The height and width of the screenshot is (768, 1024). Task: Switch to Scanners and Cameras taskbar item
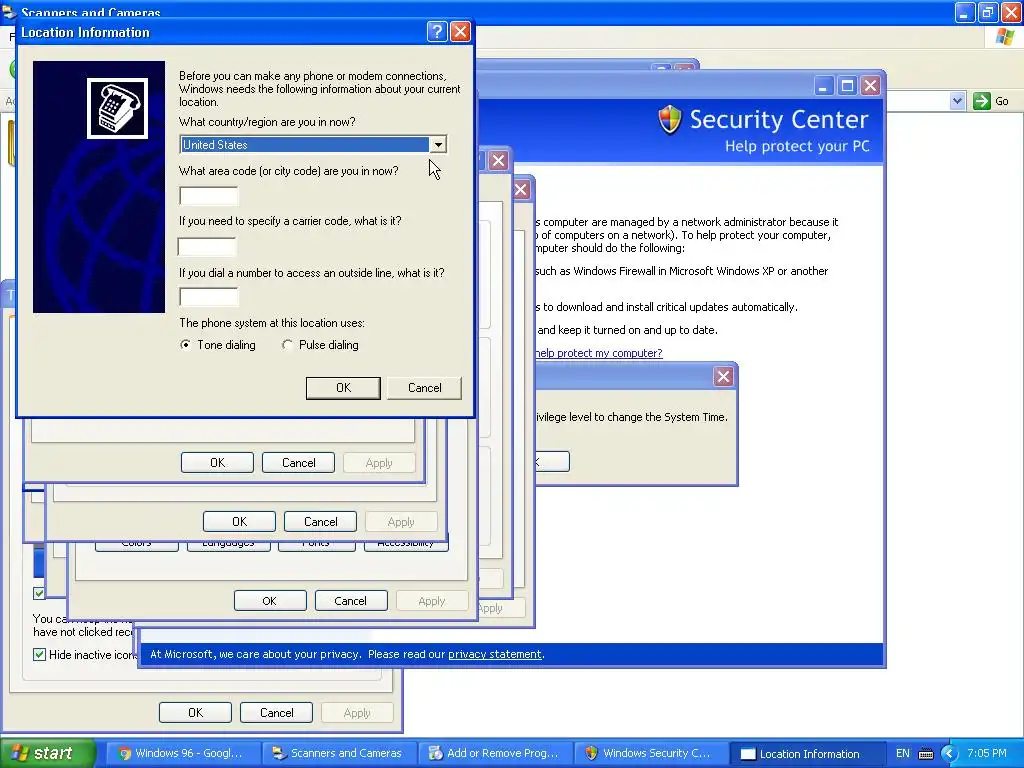338,753
